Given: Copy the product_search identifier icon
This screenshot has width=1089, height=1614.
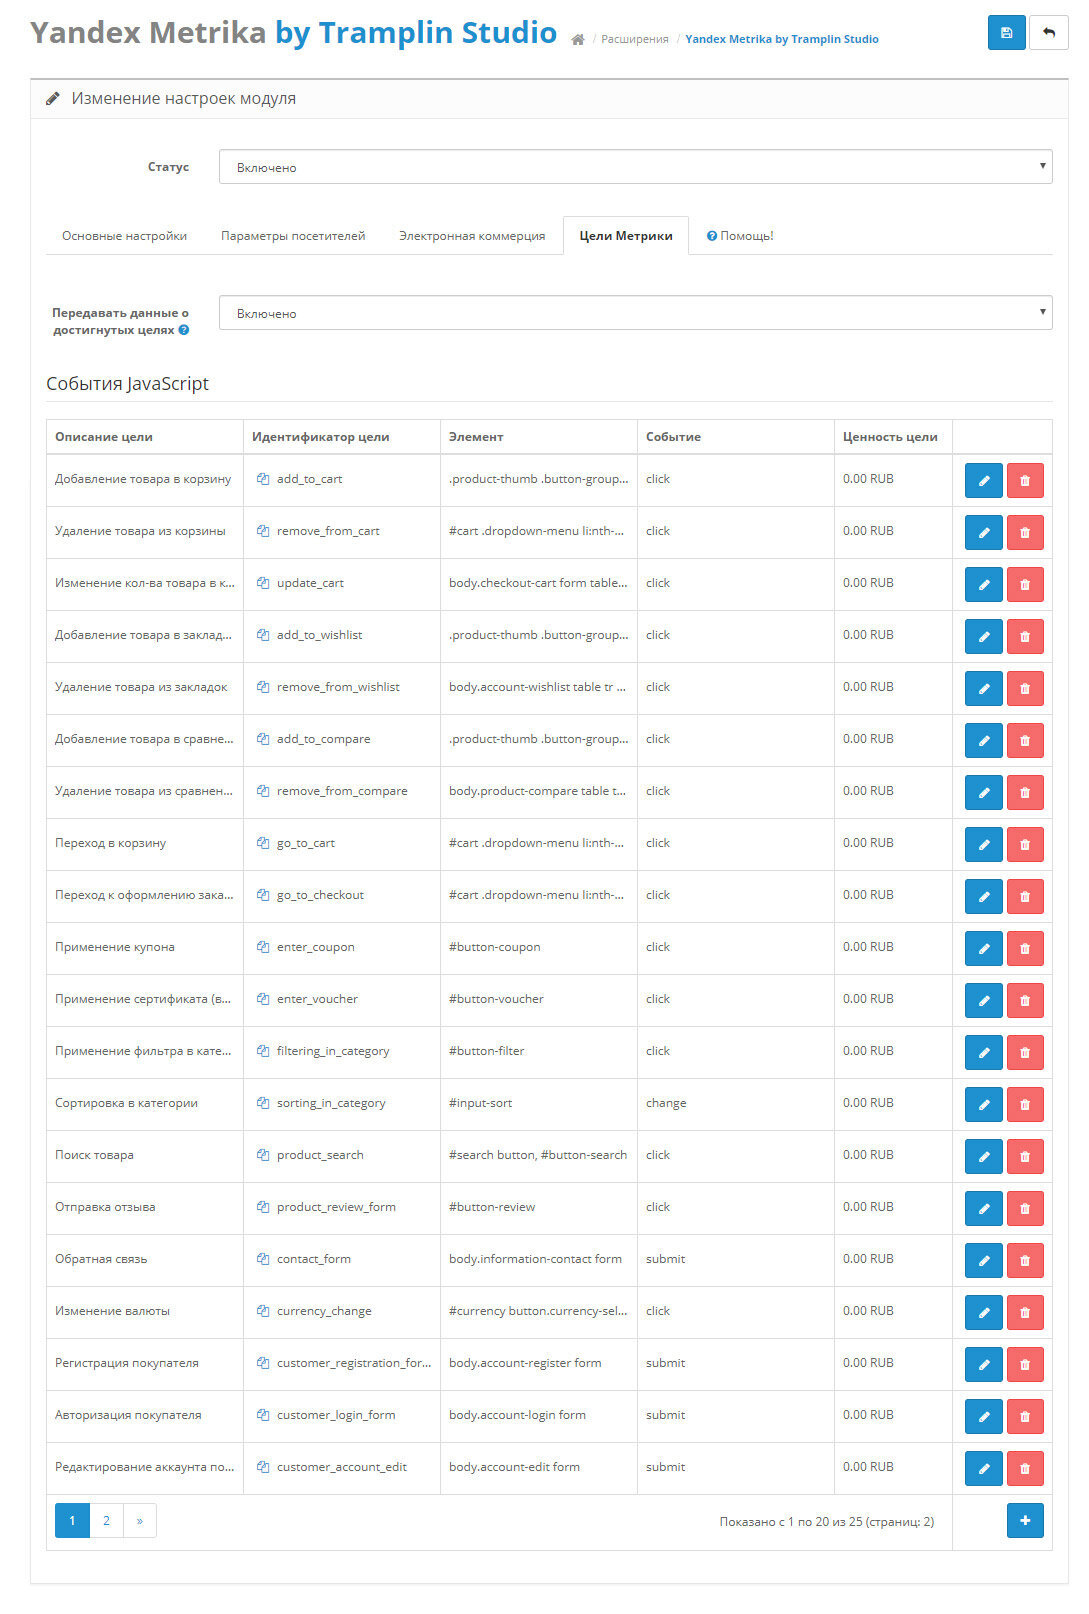Looking at the screenshot, I should click(x=263, y=1155).
